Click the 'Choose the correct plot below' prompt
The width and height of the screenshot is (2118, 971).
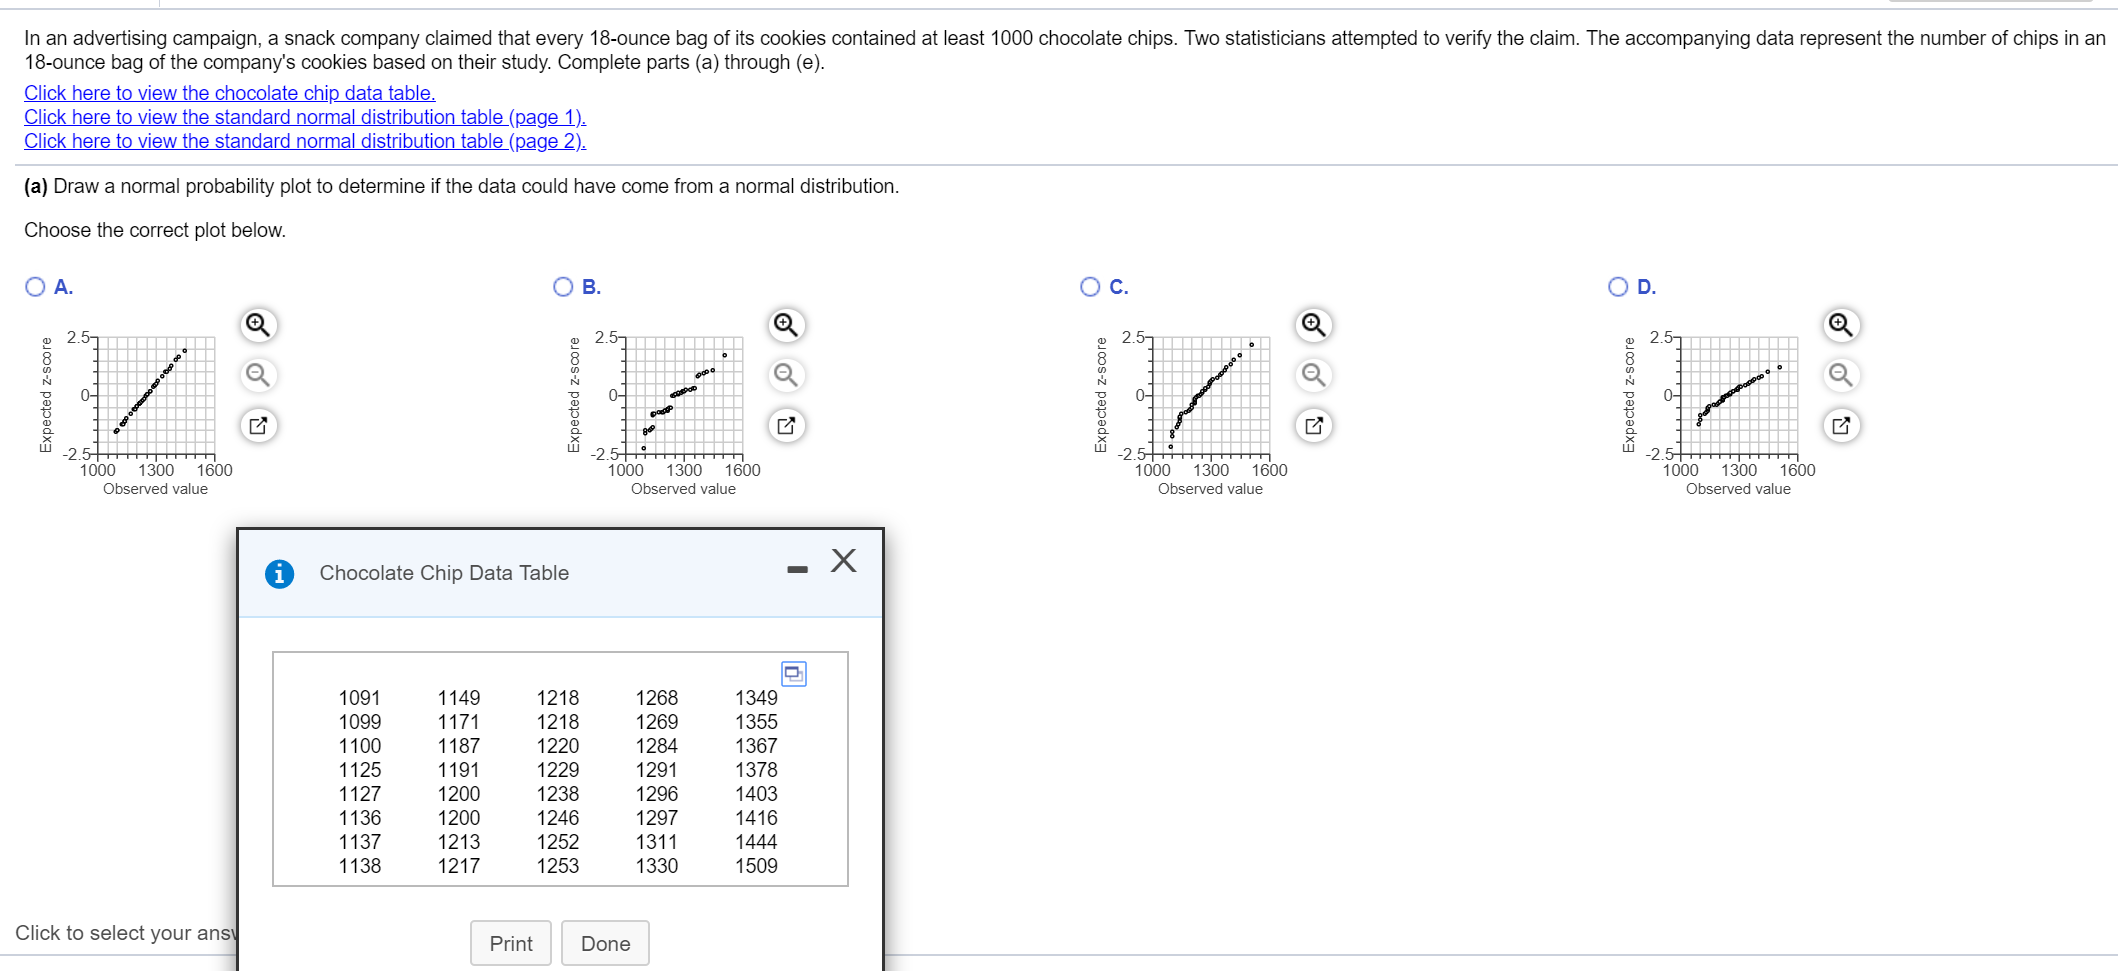[155, 230]
